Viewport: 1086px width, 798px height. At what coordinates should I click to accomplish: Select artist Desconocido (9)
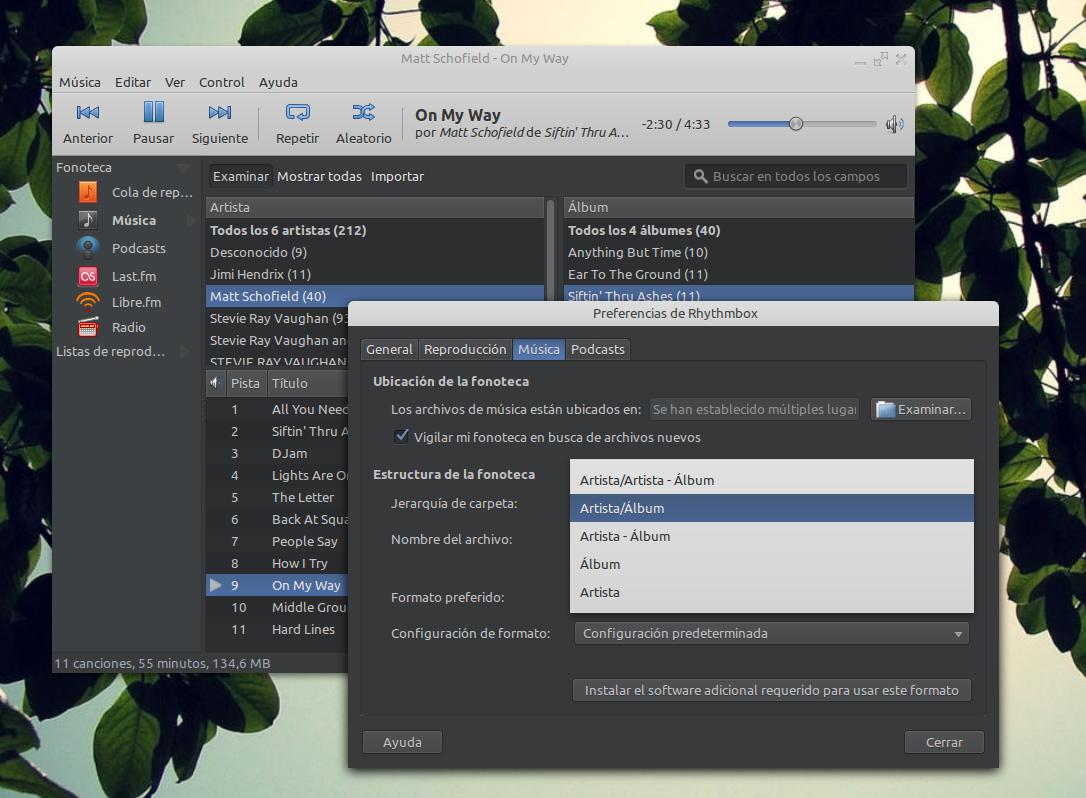click(375, 253)
